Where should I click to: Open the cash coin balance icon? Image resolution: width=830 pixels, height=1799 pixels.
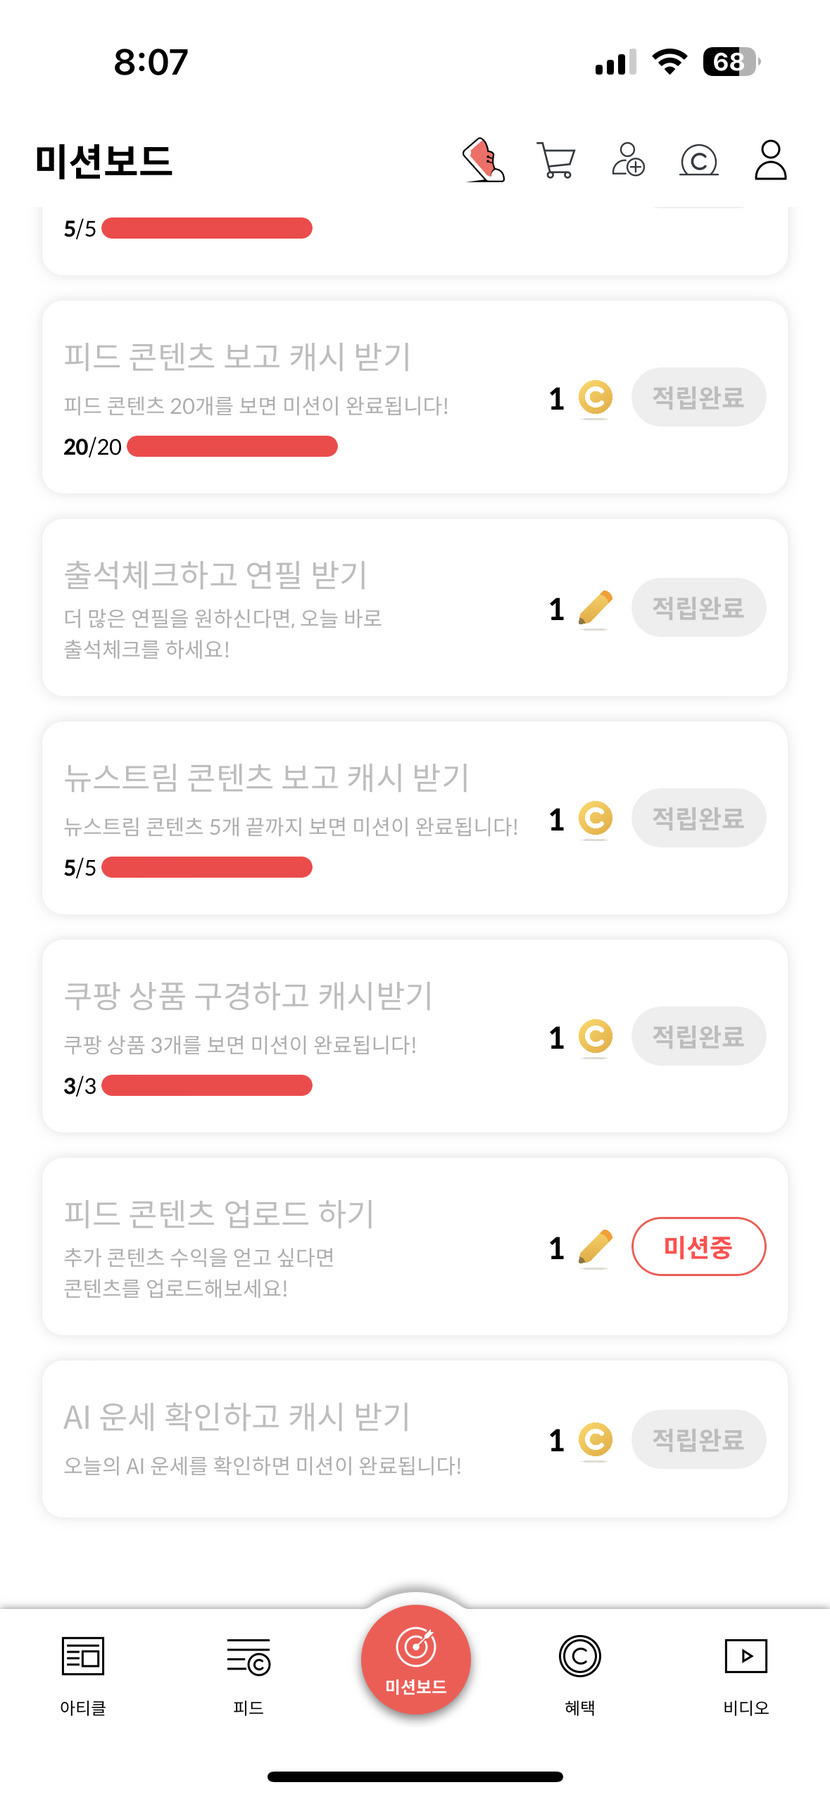(x=699, y=160)
